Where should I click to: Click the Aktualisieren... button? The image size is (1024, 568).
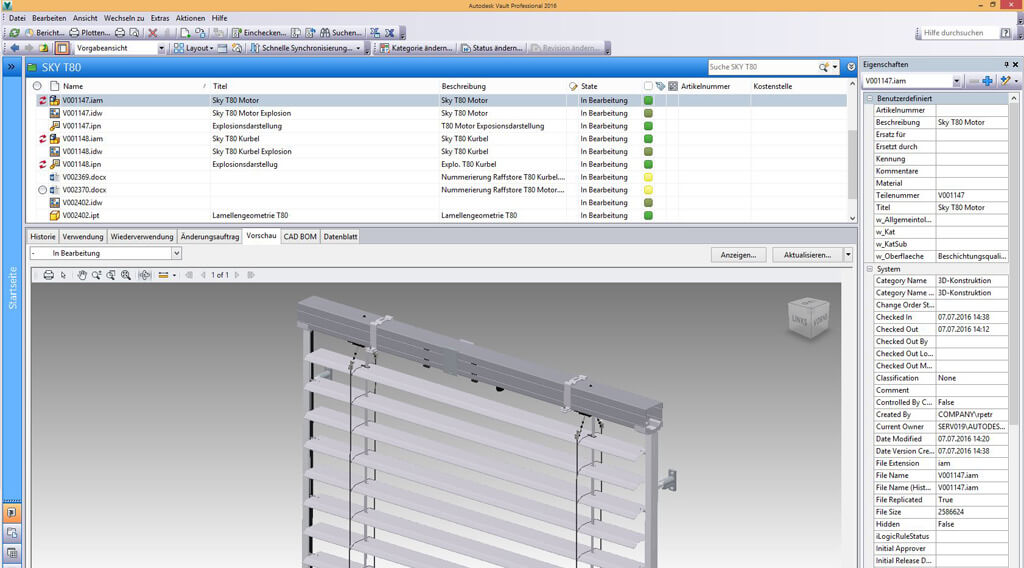pos(805,255)
